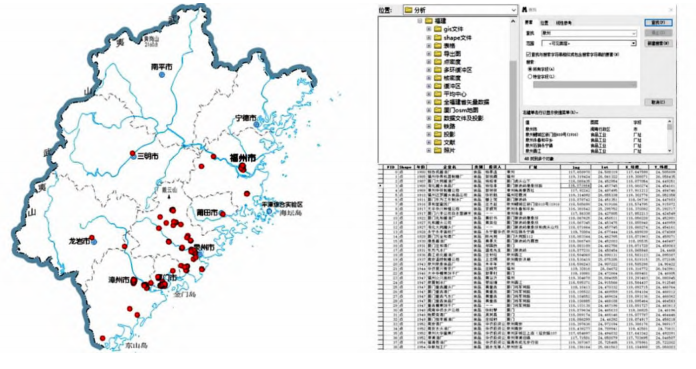Expand the 数据文件及投影 folder node
This screenshot has width=696, height=369.
pos(429,118)
